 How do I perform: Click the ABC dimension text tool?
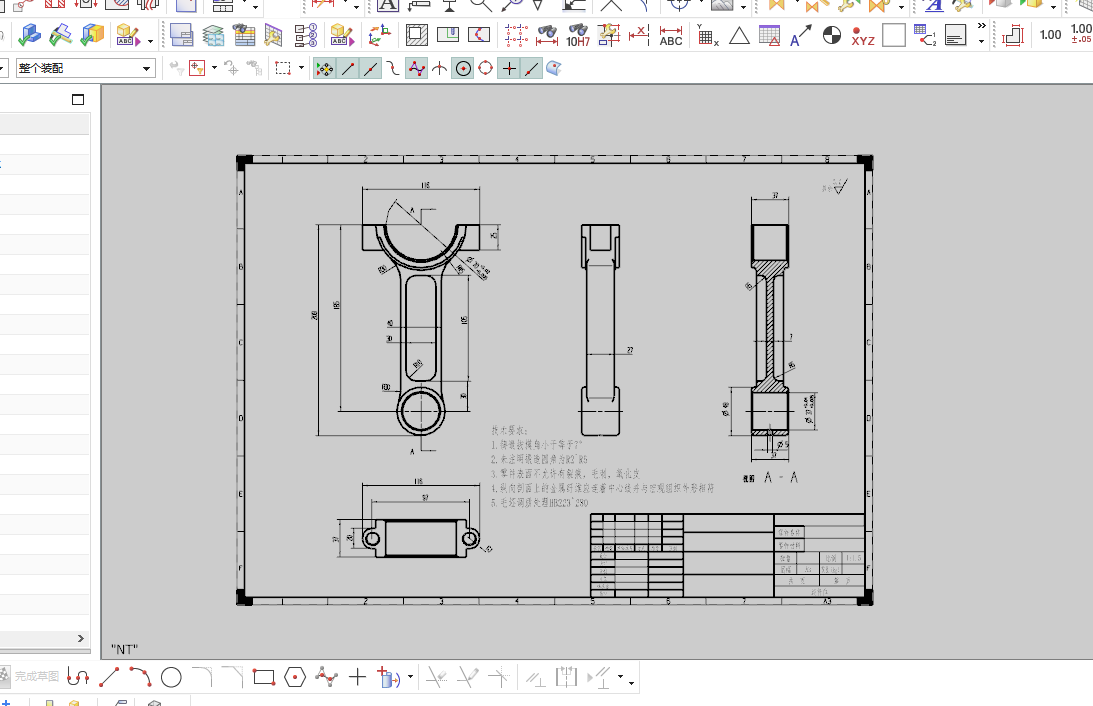[671, 35]
